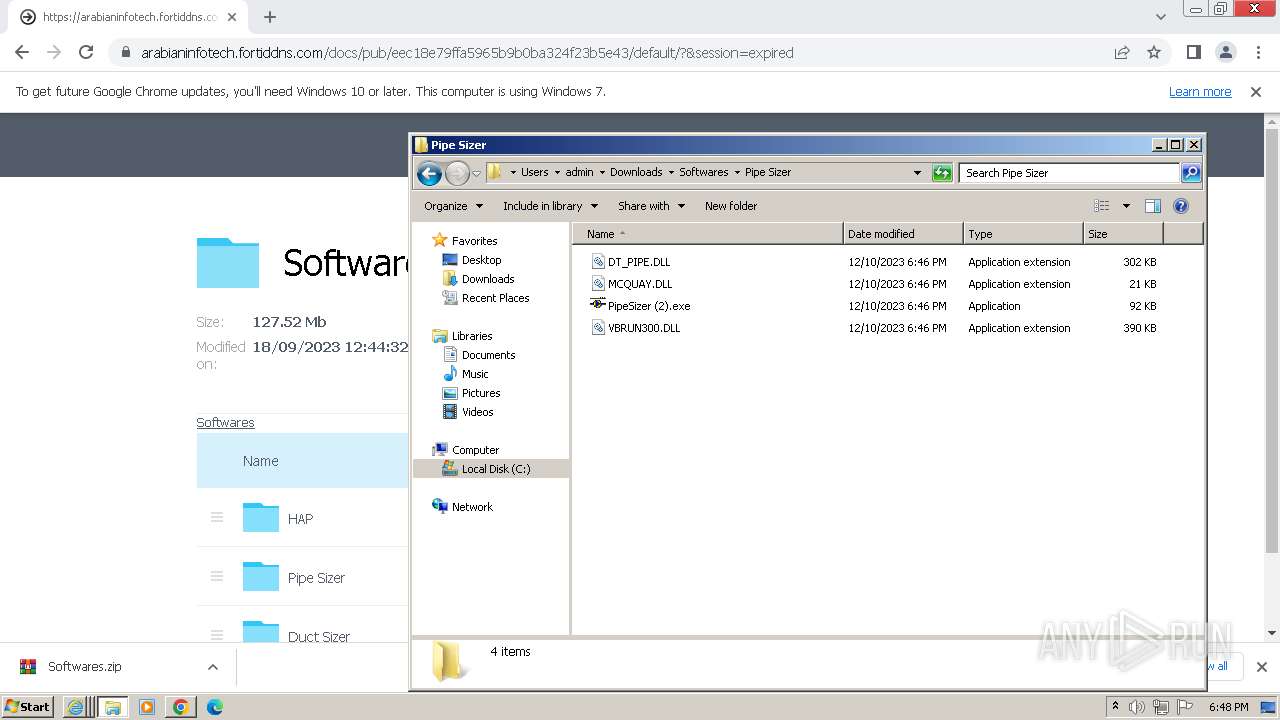Select Network in navigation pane
The width and height of the screenshot is (1280, 720).
[472, 507]
